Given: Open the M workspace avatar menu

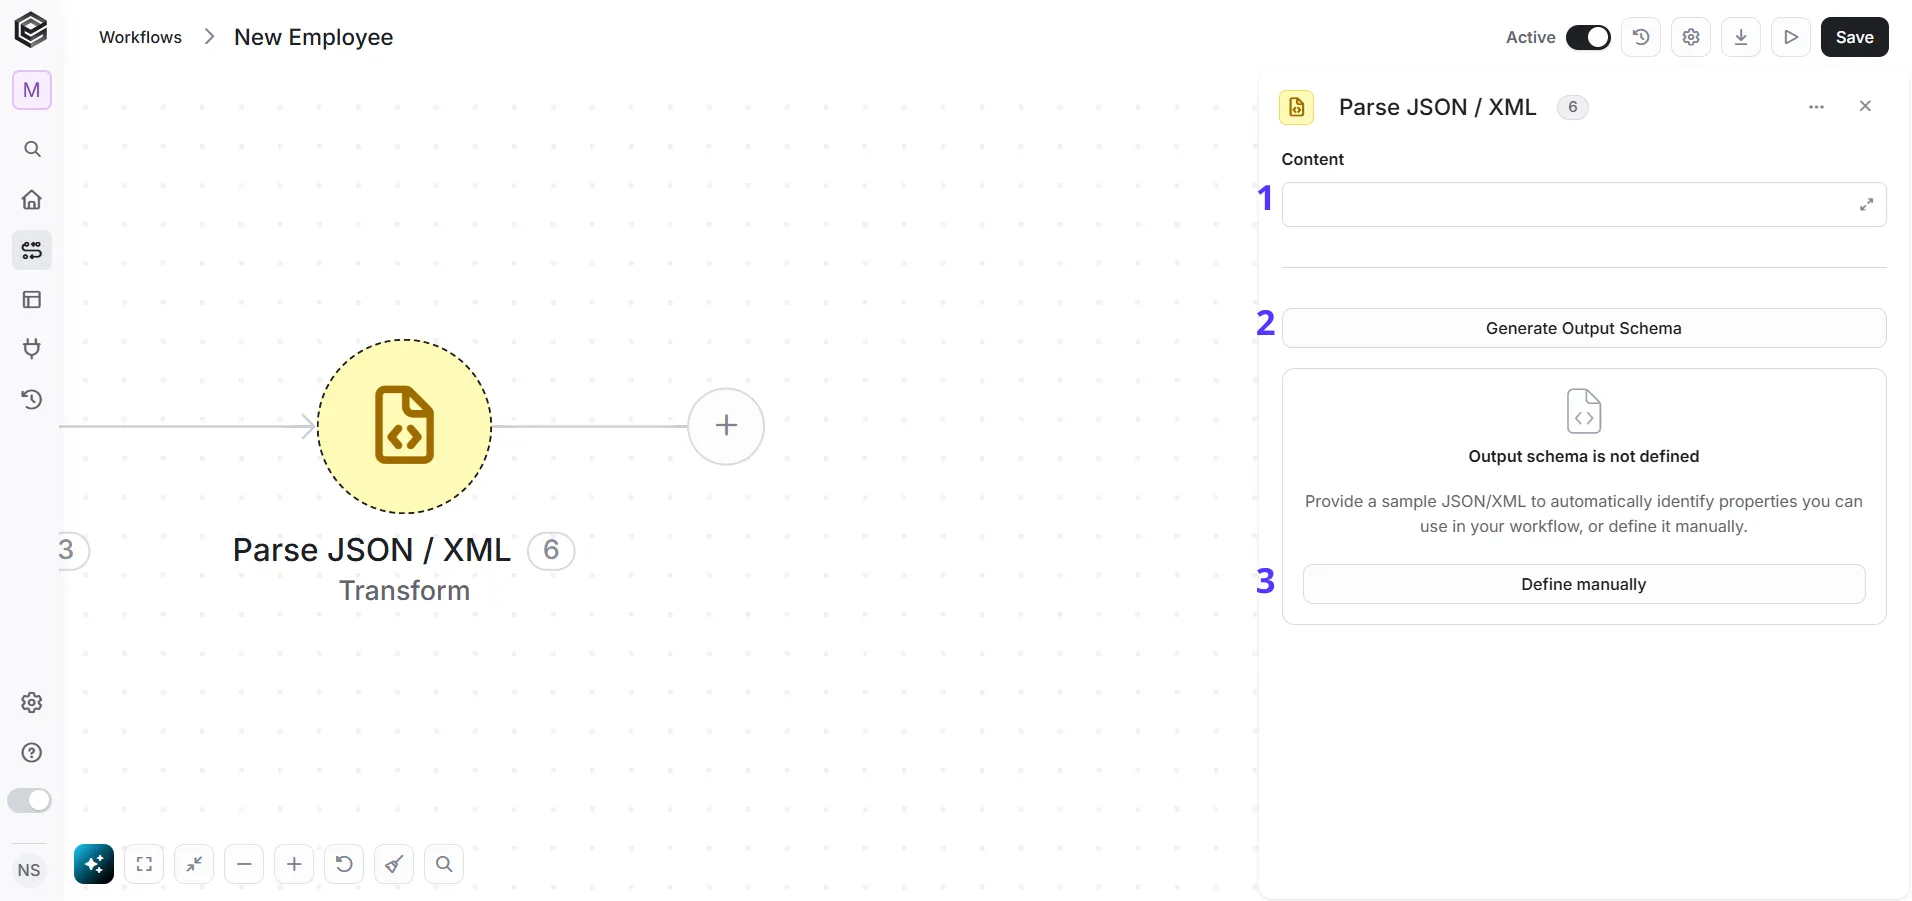Looking at the screenshot, I should pos(32,90).
